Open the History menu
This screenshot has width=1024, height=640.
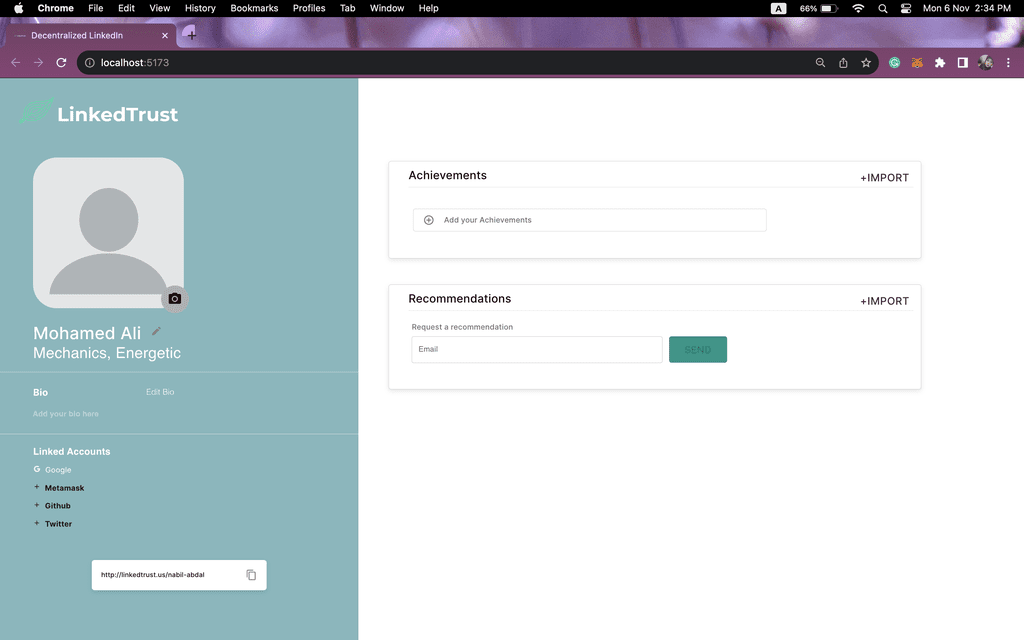click(x=200, y=8)
